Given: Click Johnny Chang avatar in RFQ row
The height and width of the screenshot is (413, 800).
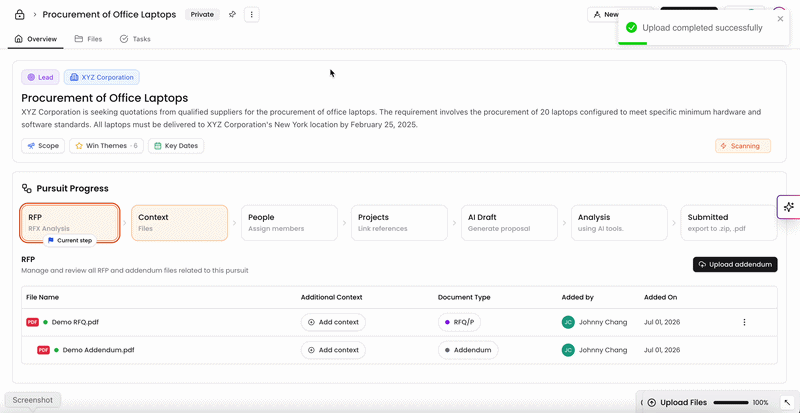Looking at the screenshot, I should click(x=568, y=322).
